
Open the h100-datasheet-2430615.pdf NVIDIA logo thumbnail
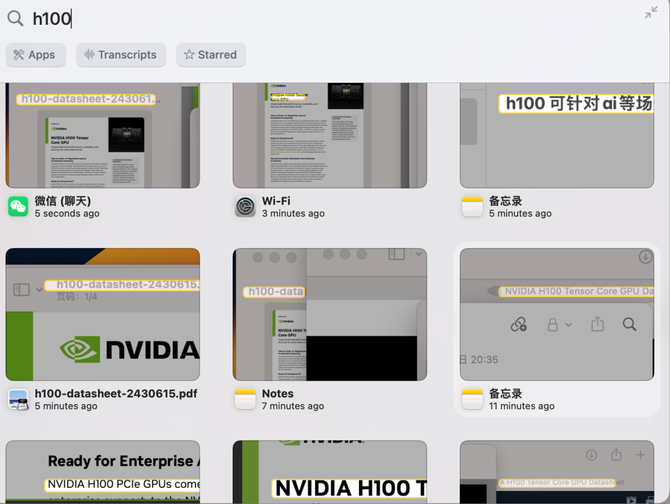pos(103,314)
